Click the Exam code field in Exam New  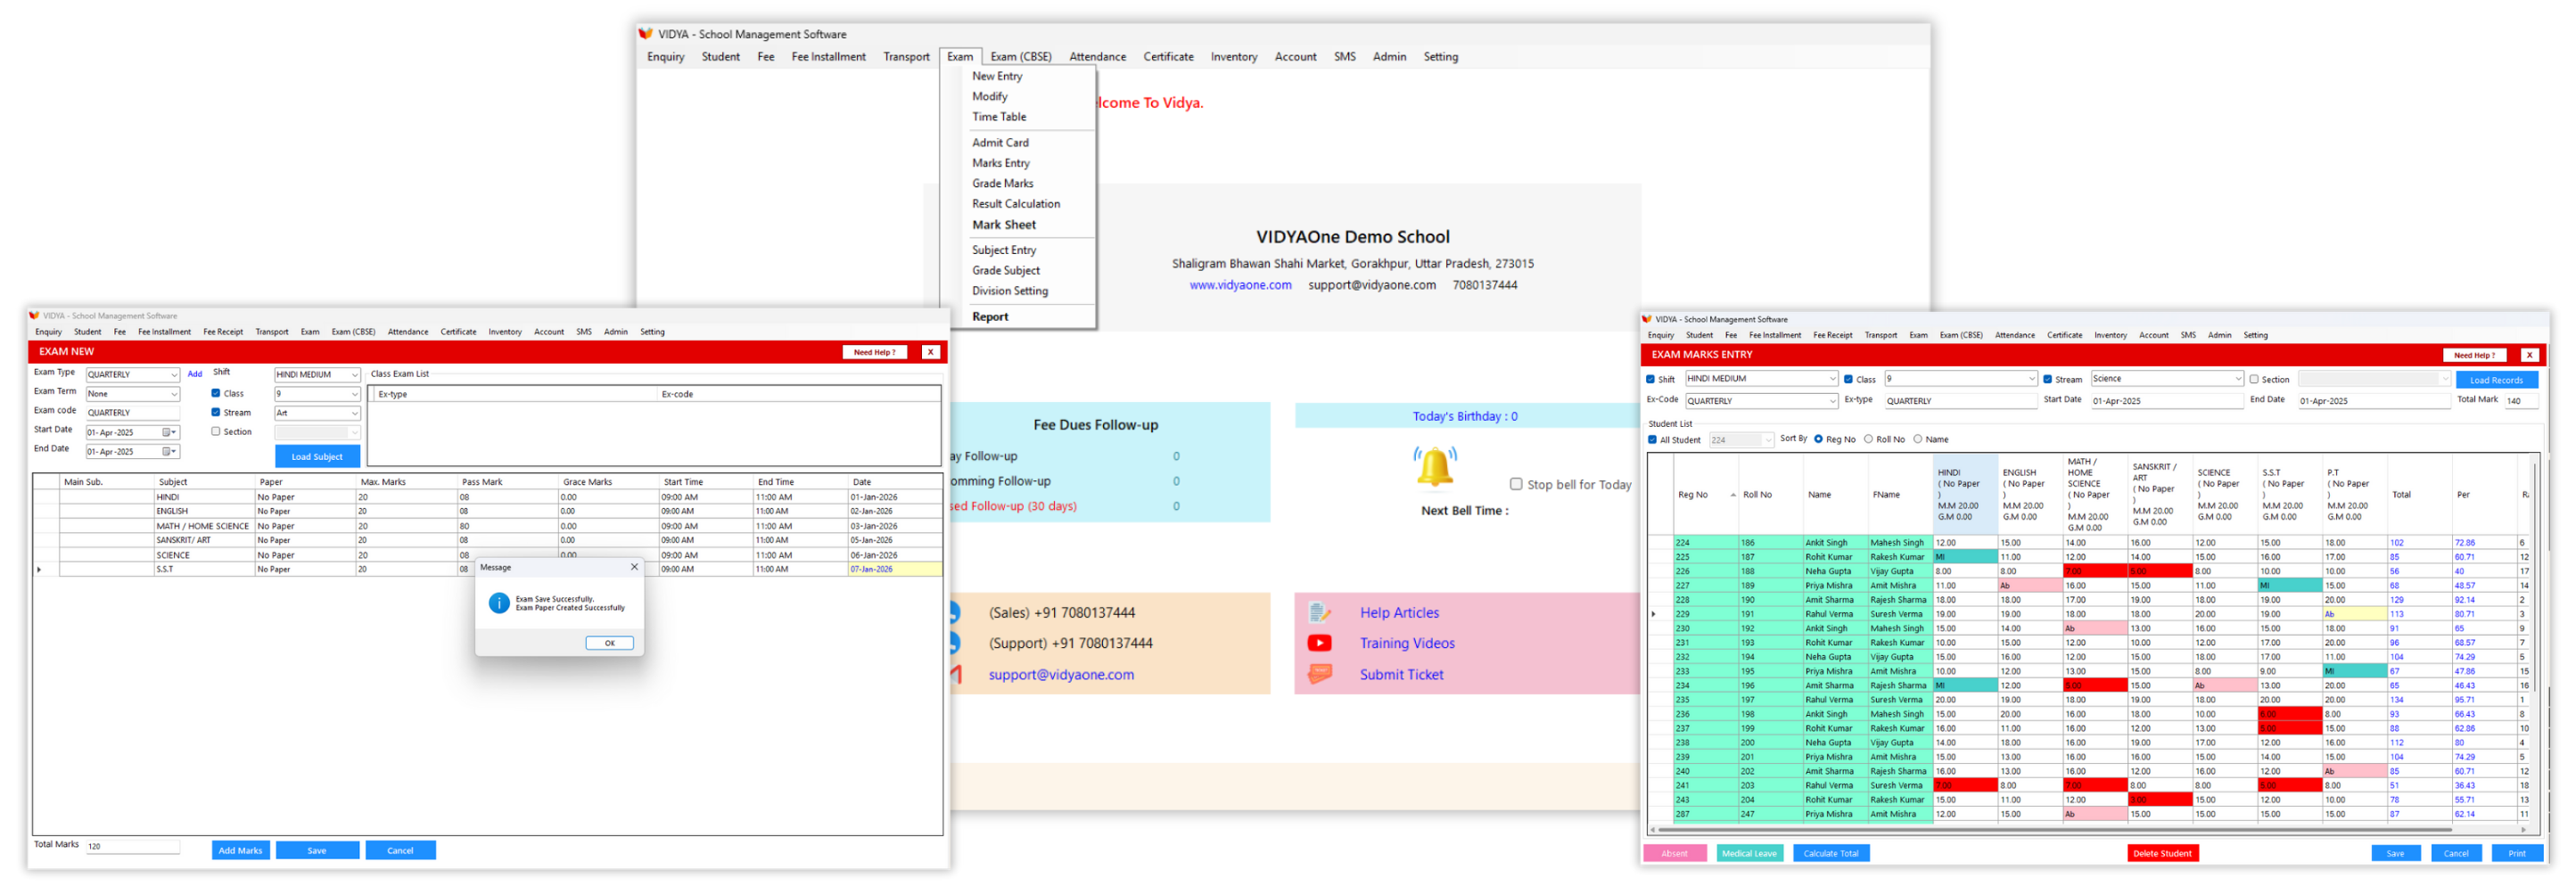tap(132, 413)
